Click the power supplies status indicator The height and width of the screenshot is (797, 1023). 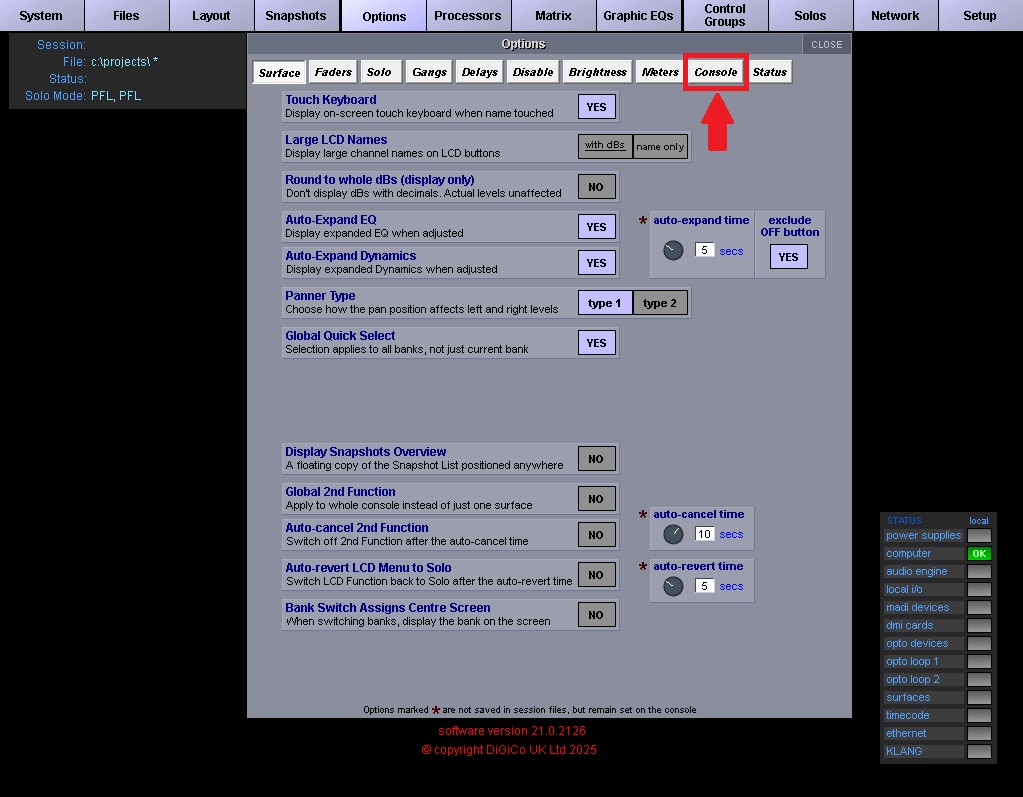[979, 535]
